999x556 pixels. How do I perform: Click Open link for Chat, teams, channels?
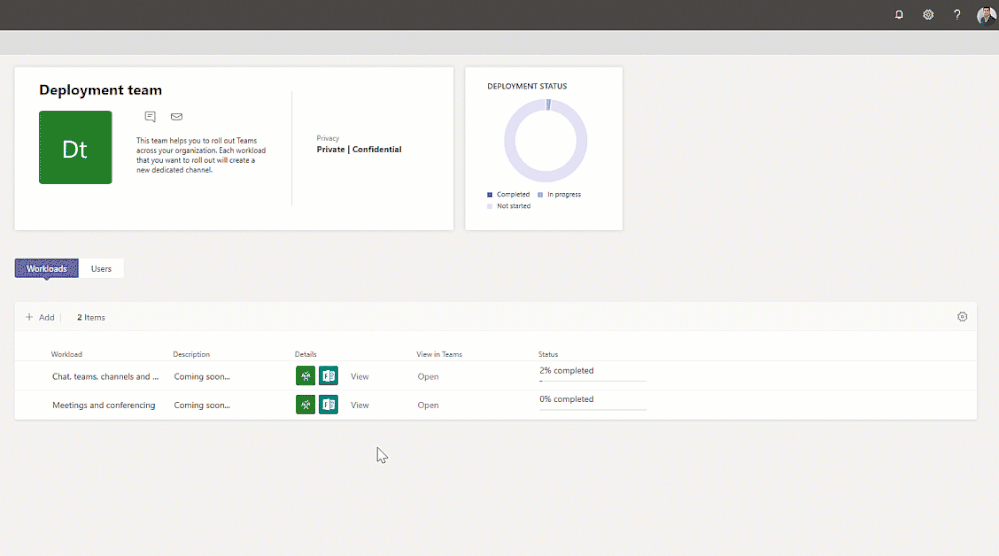point(428,377)
